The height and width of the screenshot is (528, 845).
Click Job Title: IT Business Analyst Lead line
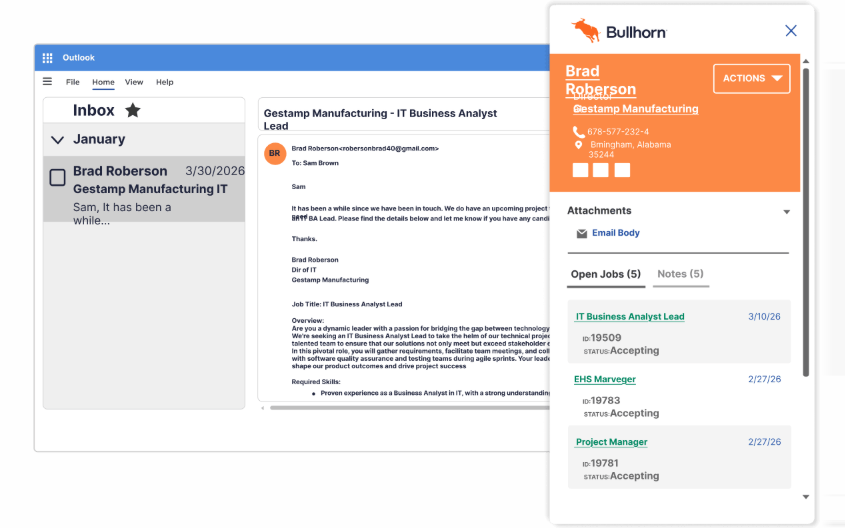tap(347, 304)
